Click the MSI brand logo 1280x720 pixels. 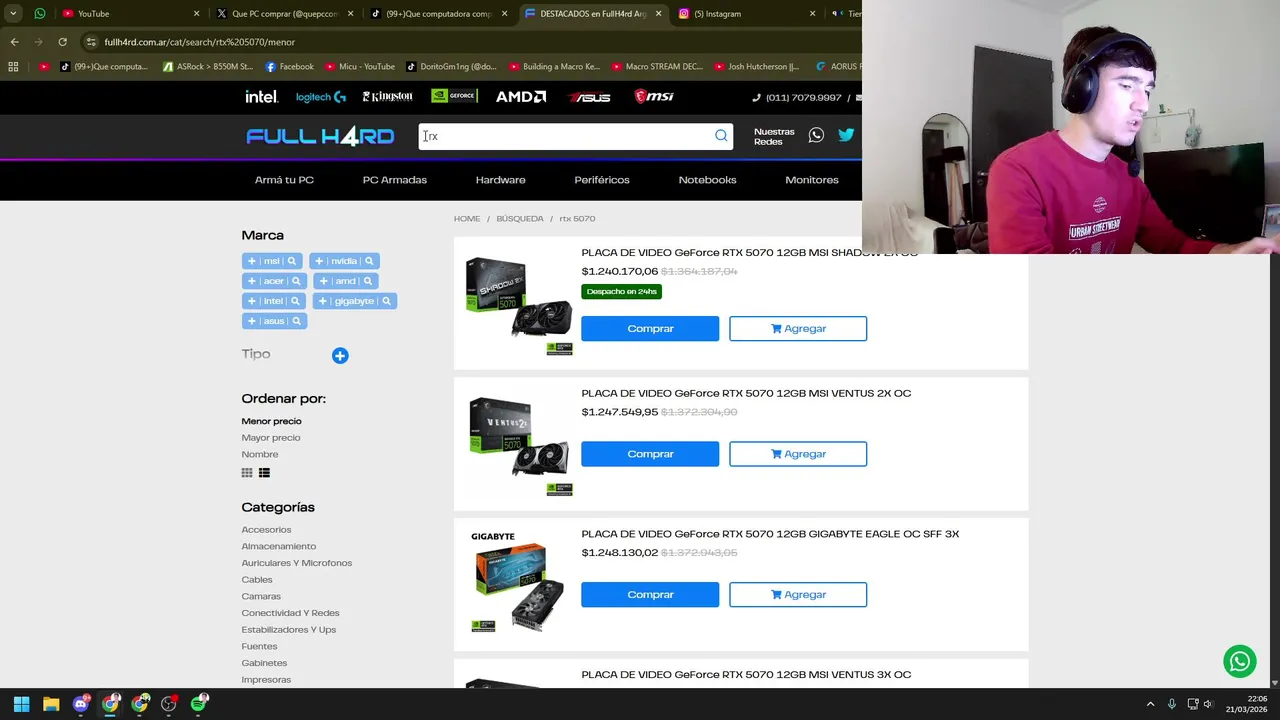point(654,96)
